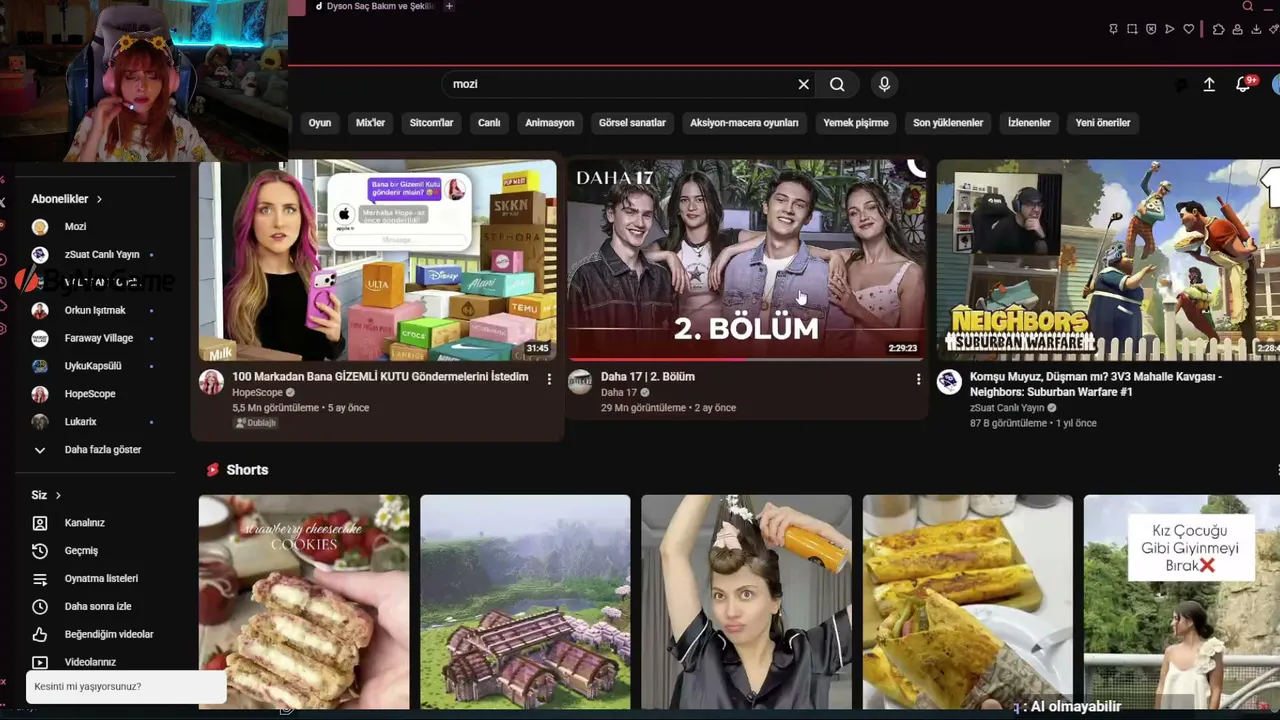Open 'Orkun Işıtmak' subscription
This screenshot has width=1280, height=720.
[x=95, y=311]
